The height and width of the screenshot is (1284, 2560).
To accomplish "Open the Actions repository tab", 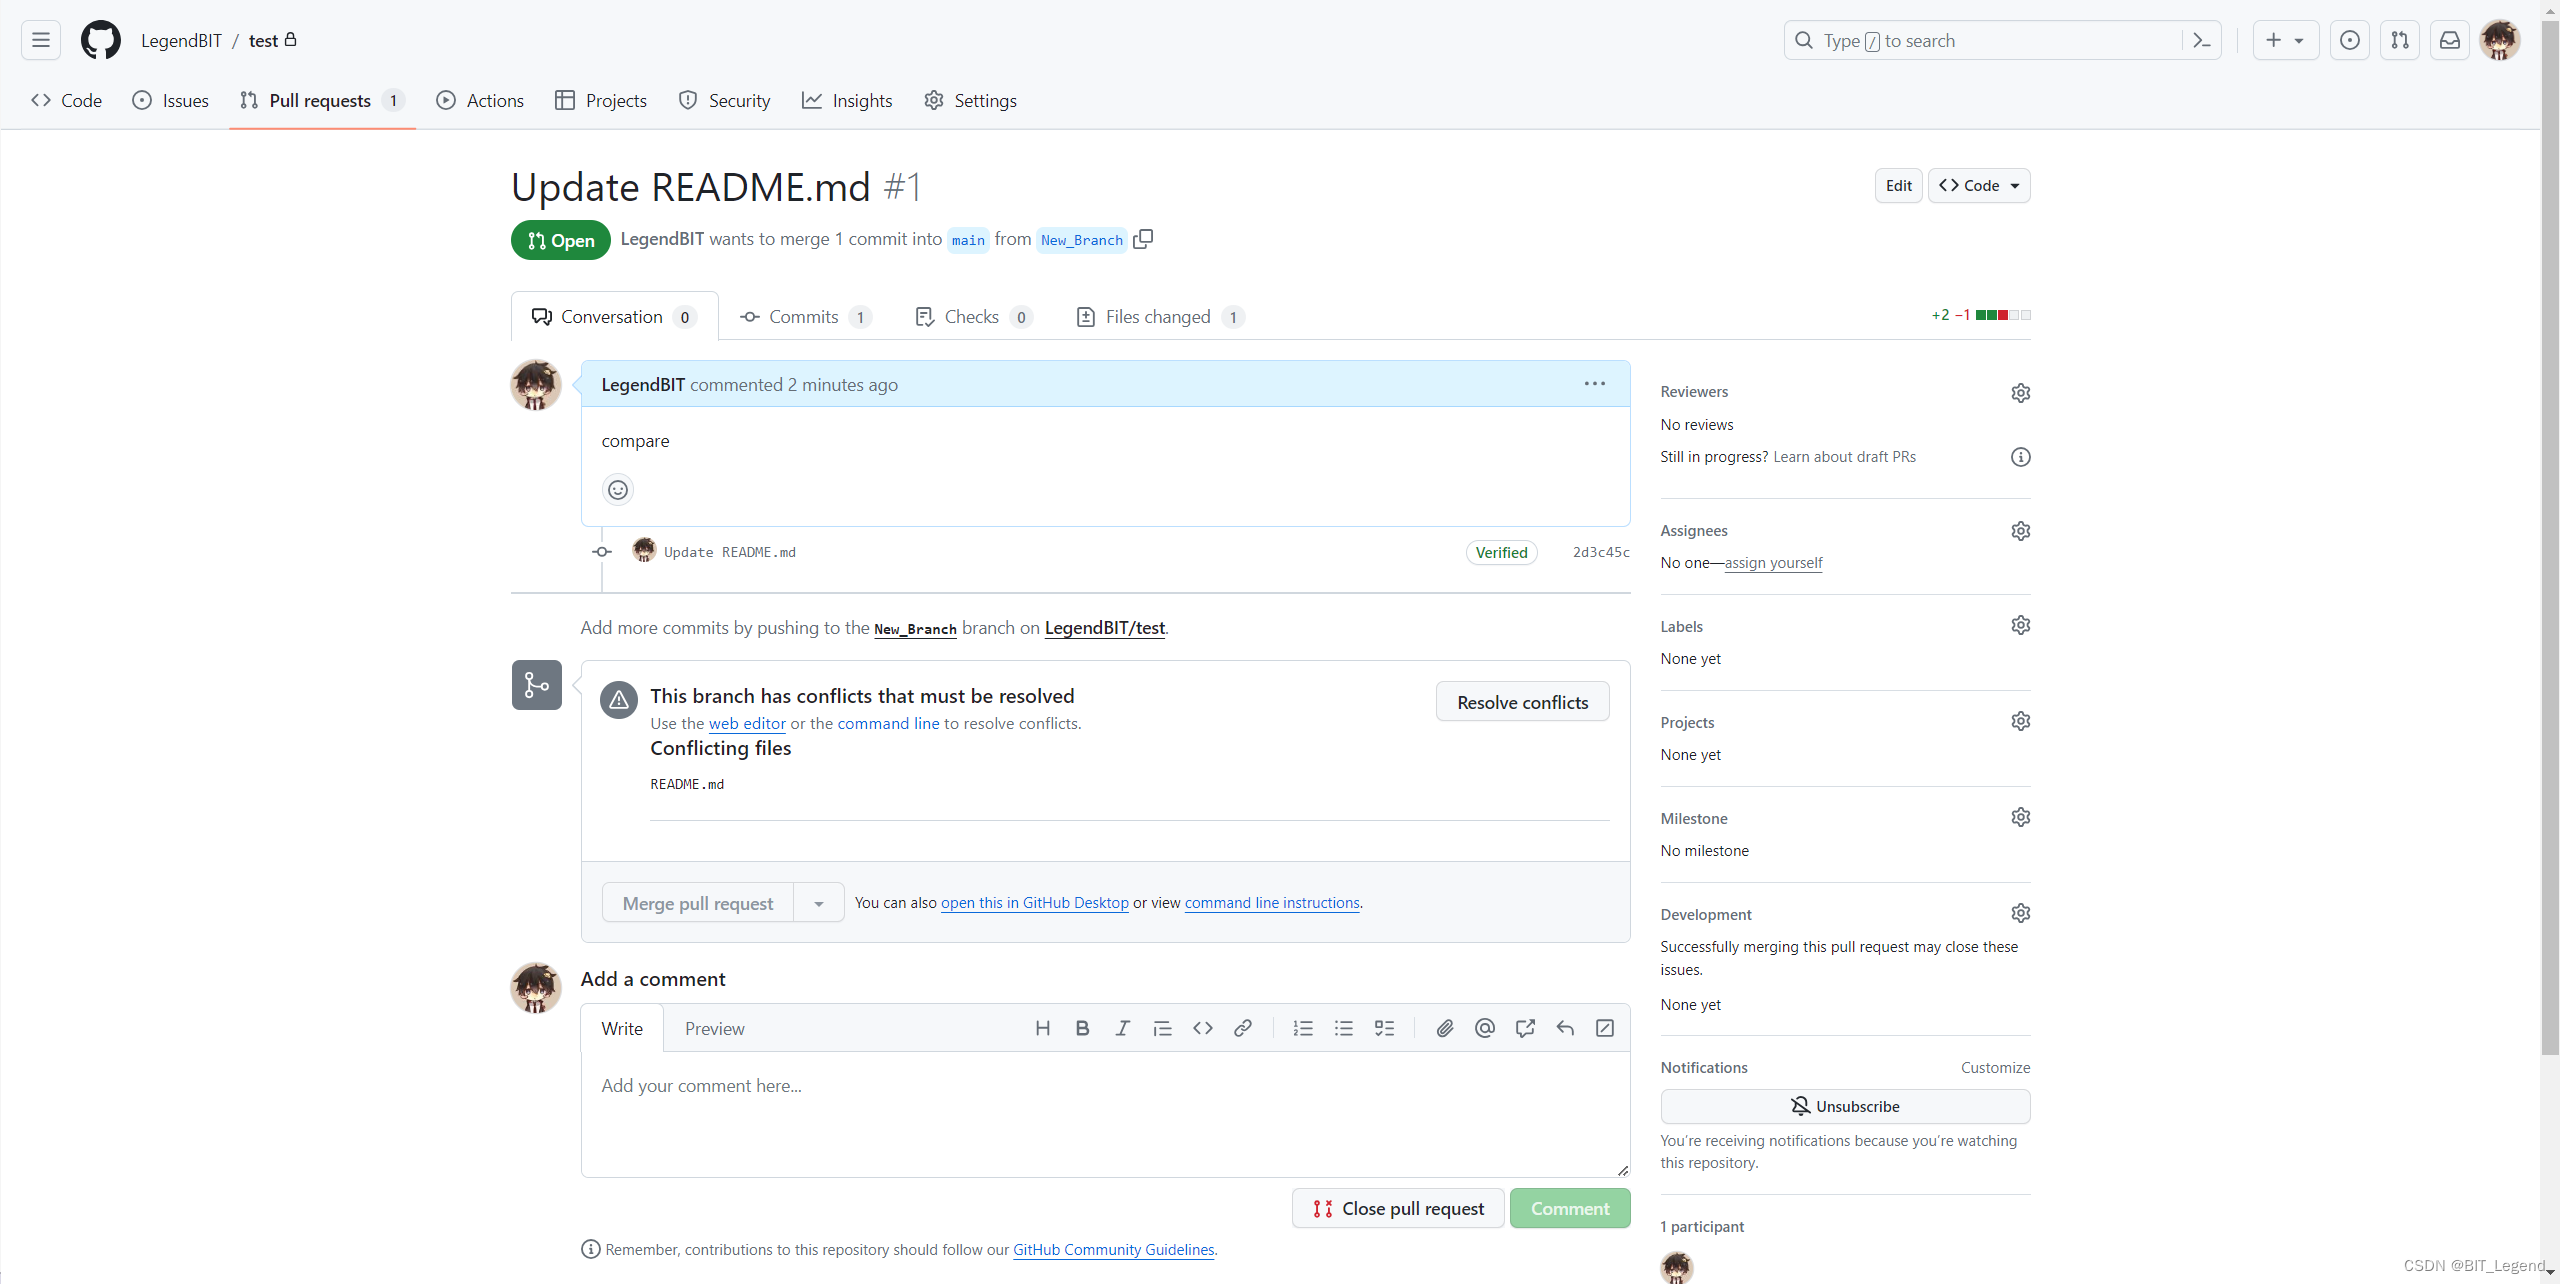I will 480,100.
